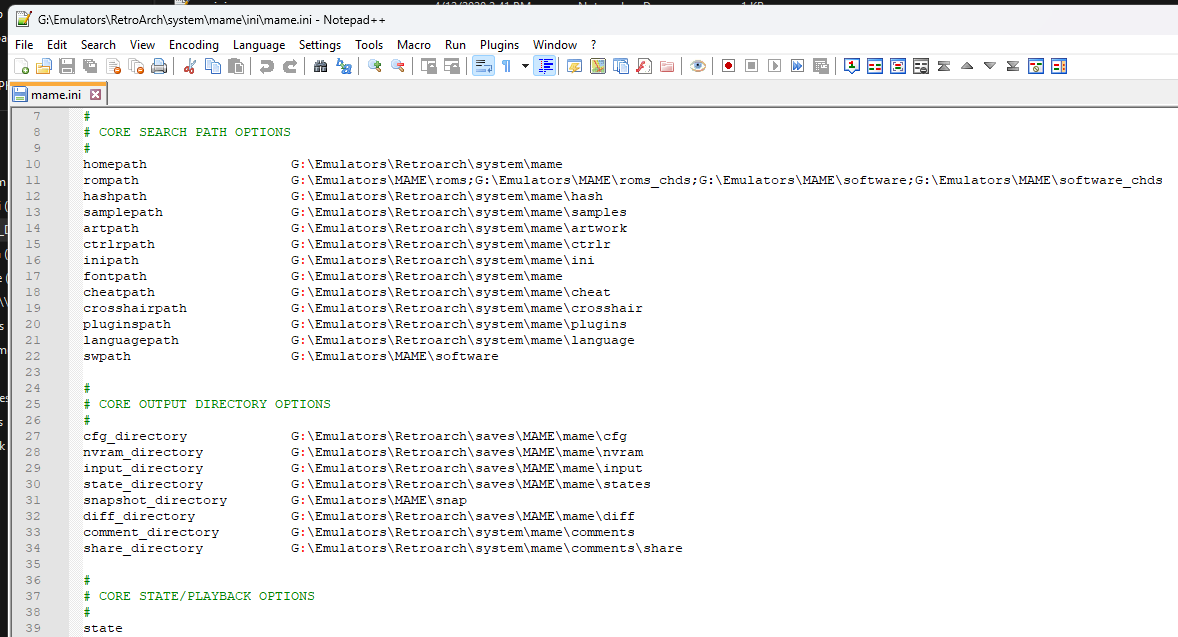Click the 'rompath' line text
Image resolution: width=1178 pixels, height=637 pixels.
point(111,180)
